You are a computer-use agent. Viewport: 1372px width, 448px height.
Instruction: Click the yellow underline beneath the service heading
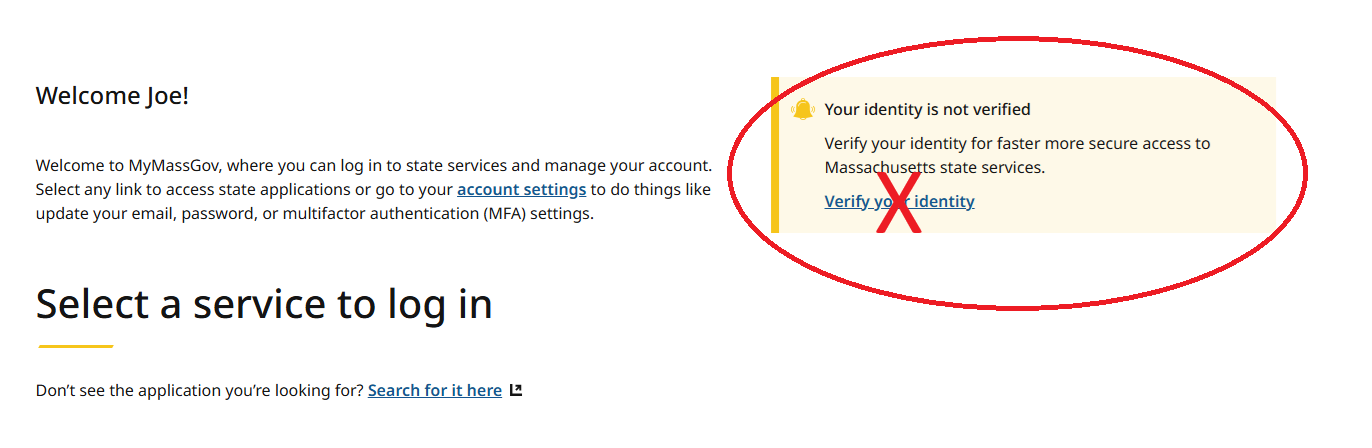(76, 346)
